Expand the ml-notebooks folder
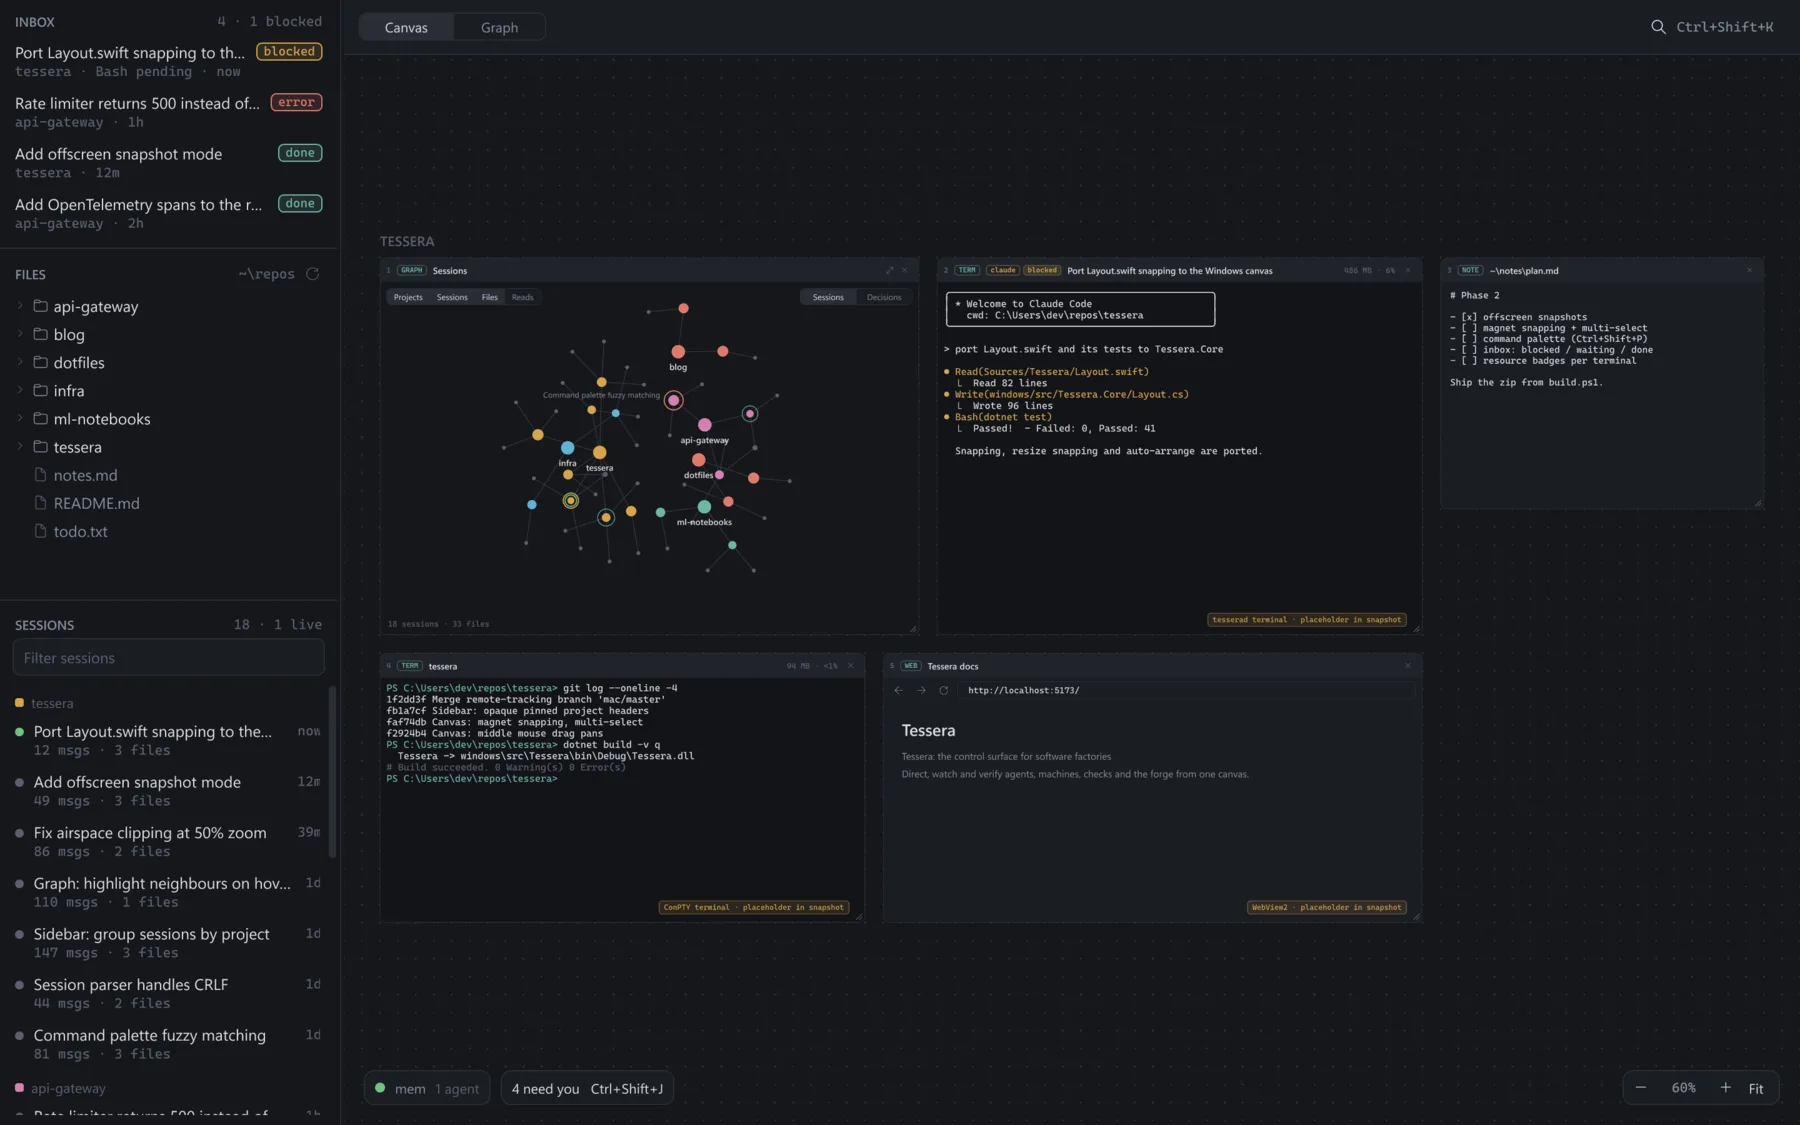 [20, 418]
